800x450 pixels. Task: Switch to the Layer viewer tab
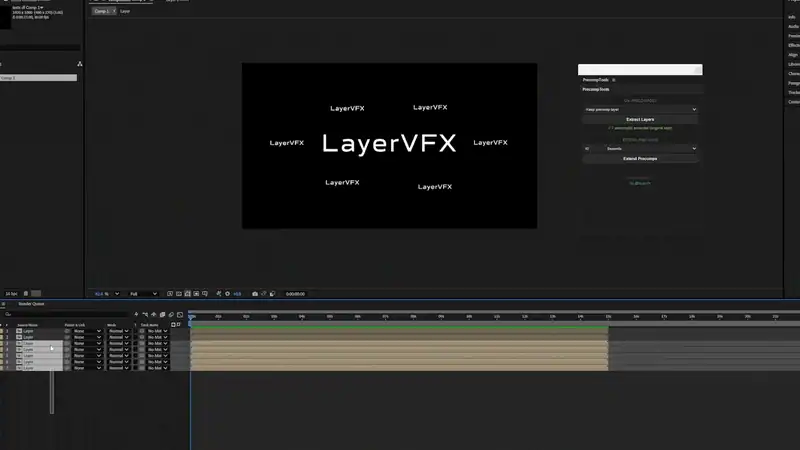pyautogui.click(x=125, y=11)
